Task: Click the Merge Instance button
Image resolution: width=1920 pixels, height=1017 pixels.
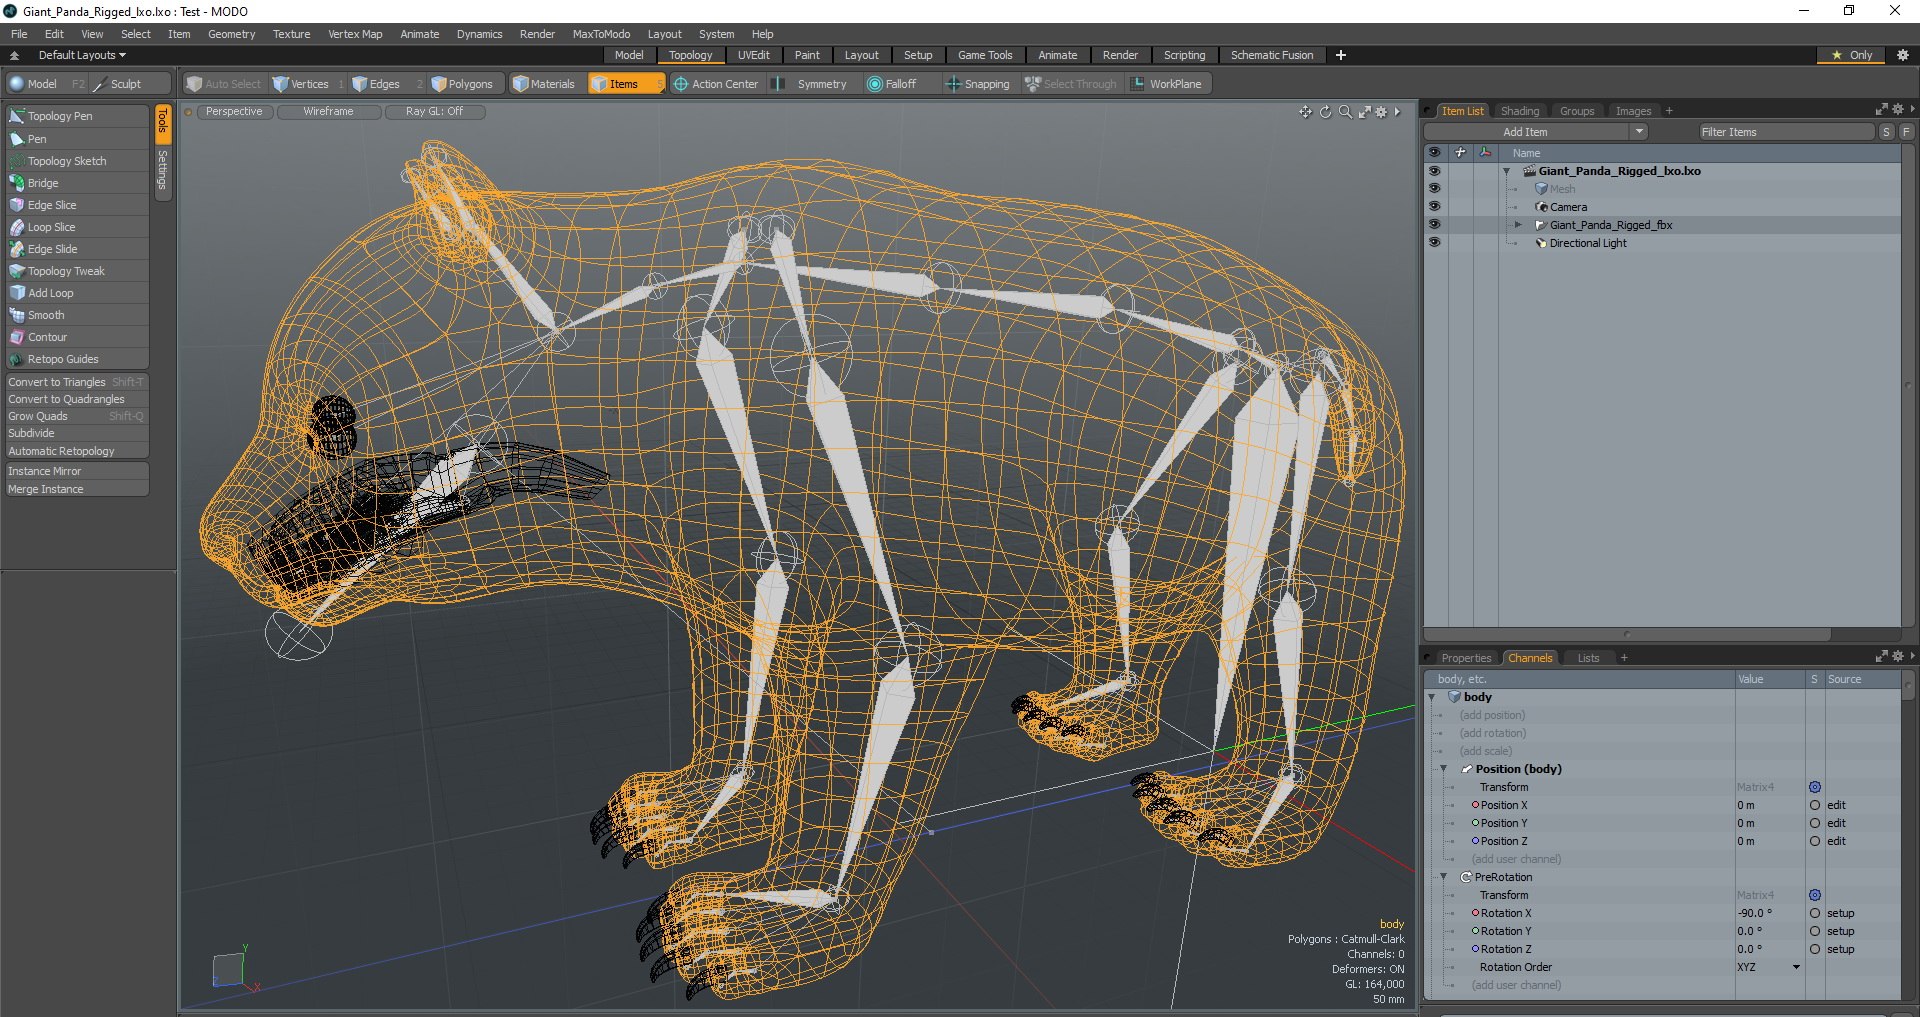Action: [77, 489]
